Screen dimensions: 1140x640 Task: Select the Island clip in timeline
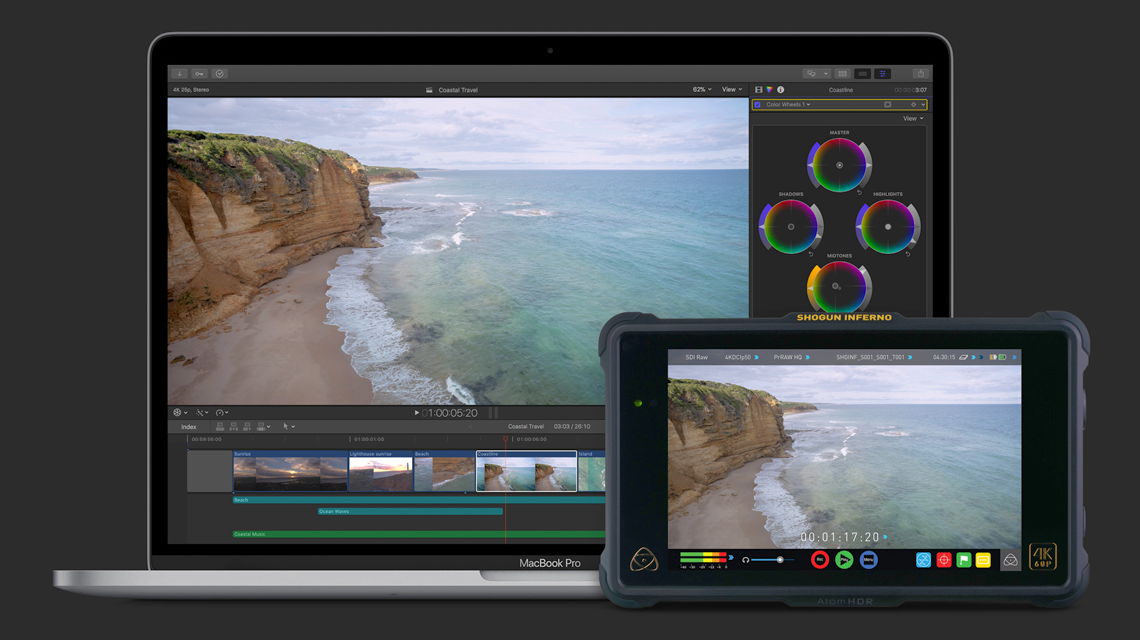(591, 471)
